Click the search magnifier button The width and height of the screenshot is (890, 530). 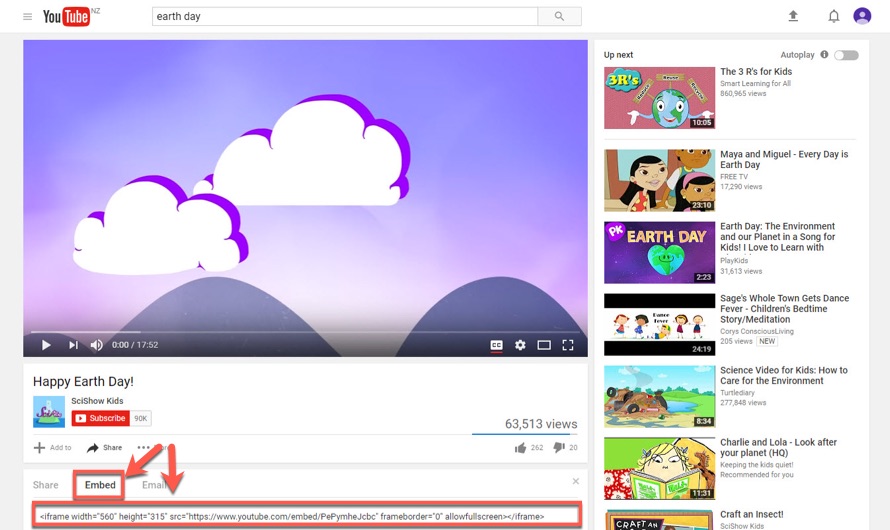coord(559,16)
